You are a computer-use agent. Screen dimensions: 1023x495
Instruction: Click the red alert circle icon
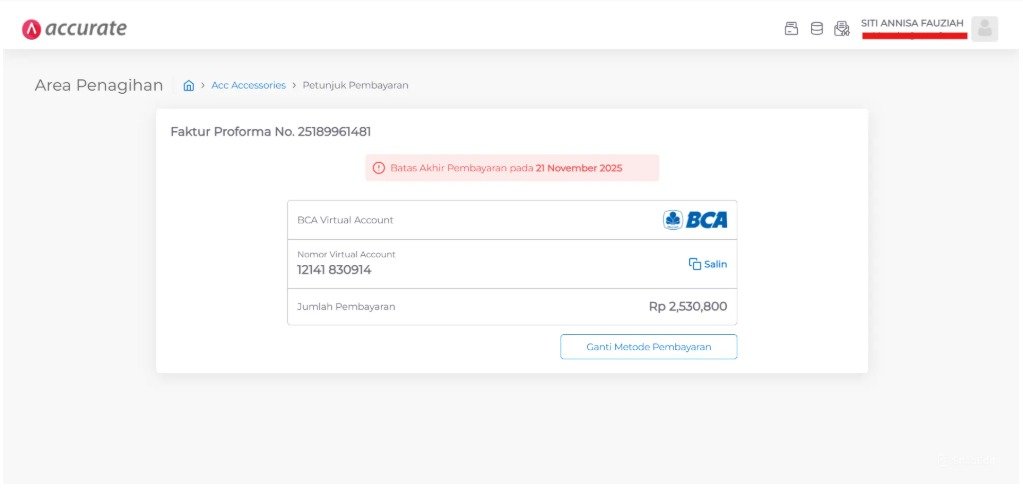[378, 168]
